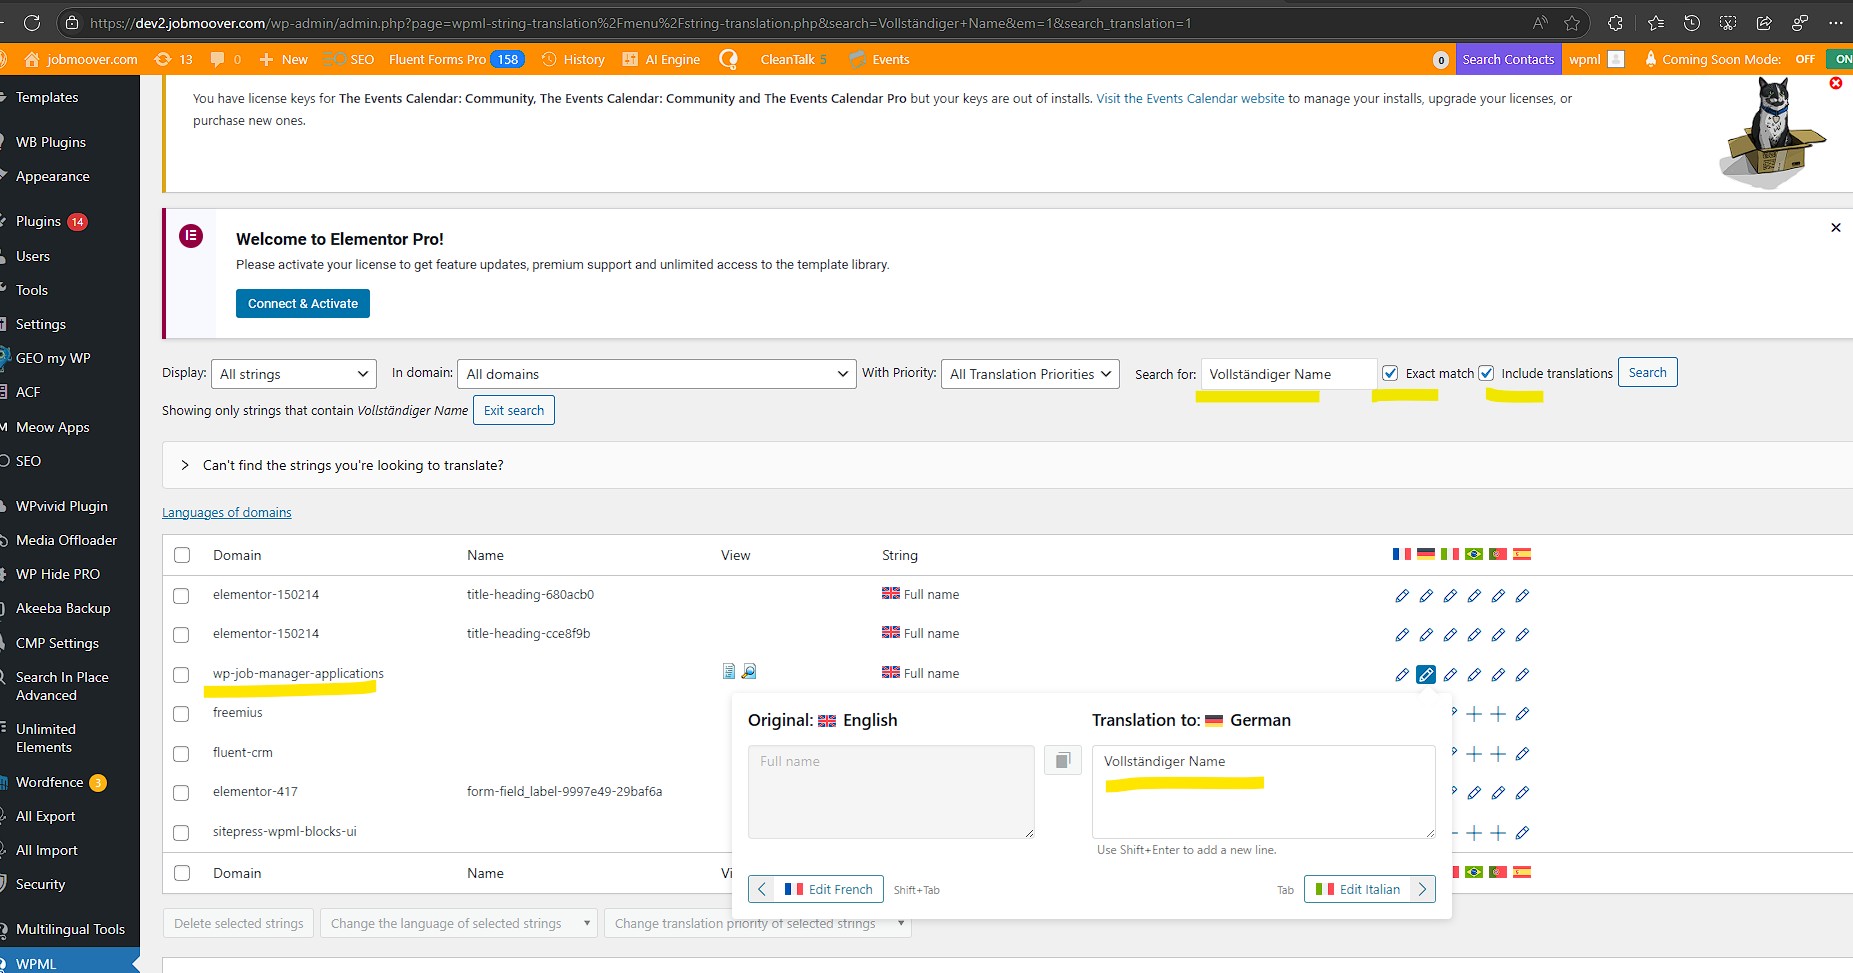Click the copy-original-to-translation icon

[x=1062, y=760]
